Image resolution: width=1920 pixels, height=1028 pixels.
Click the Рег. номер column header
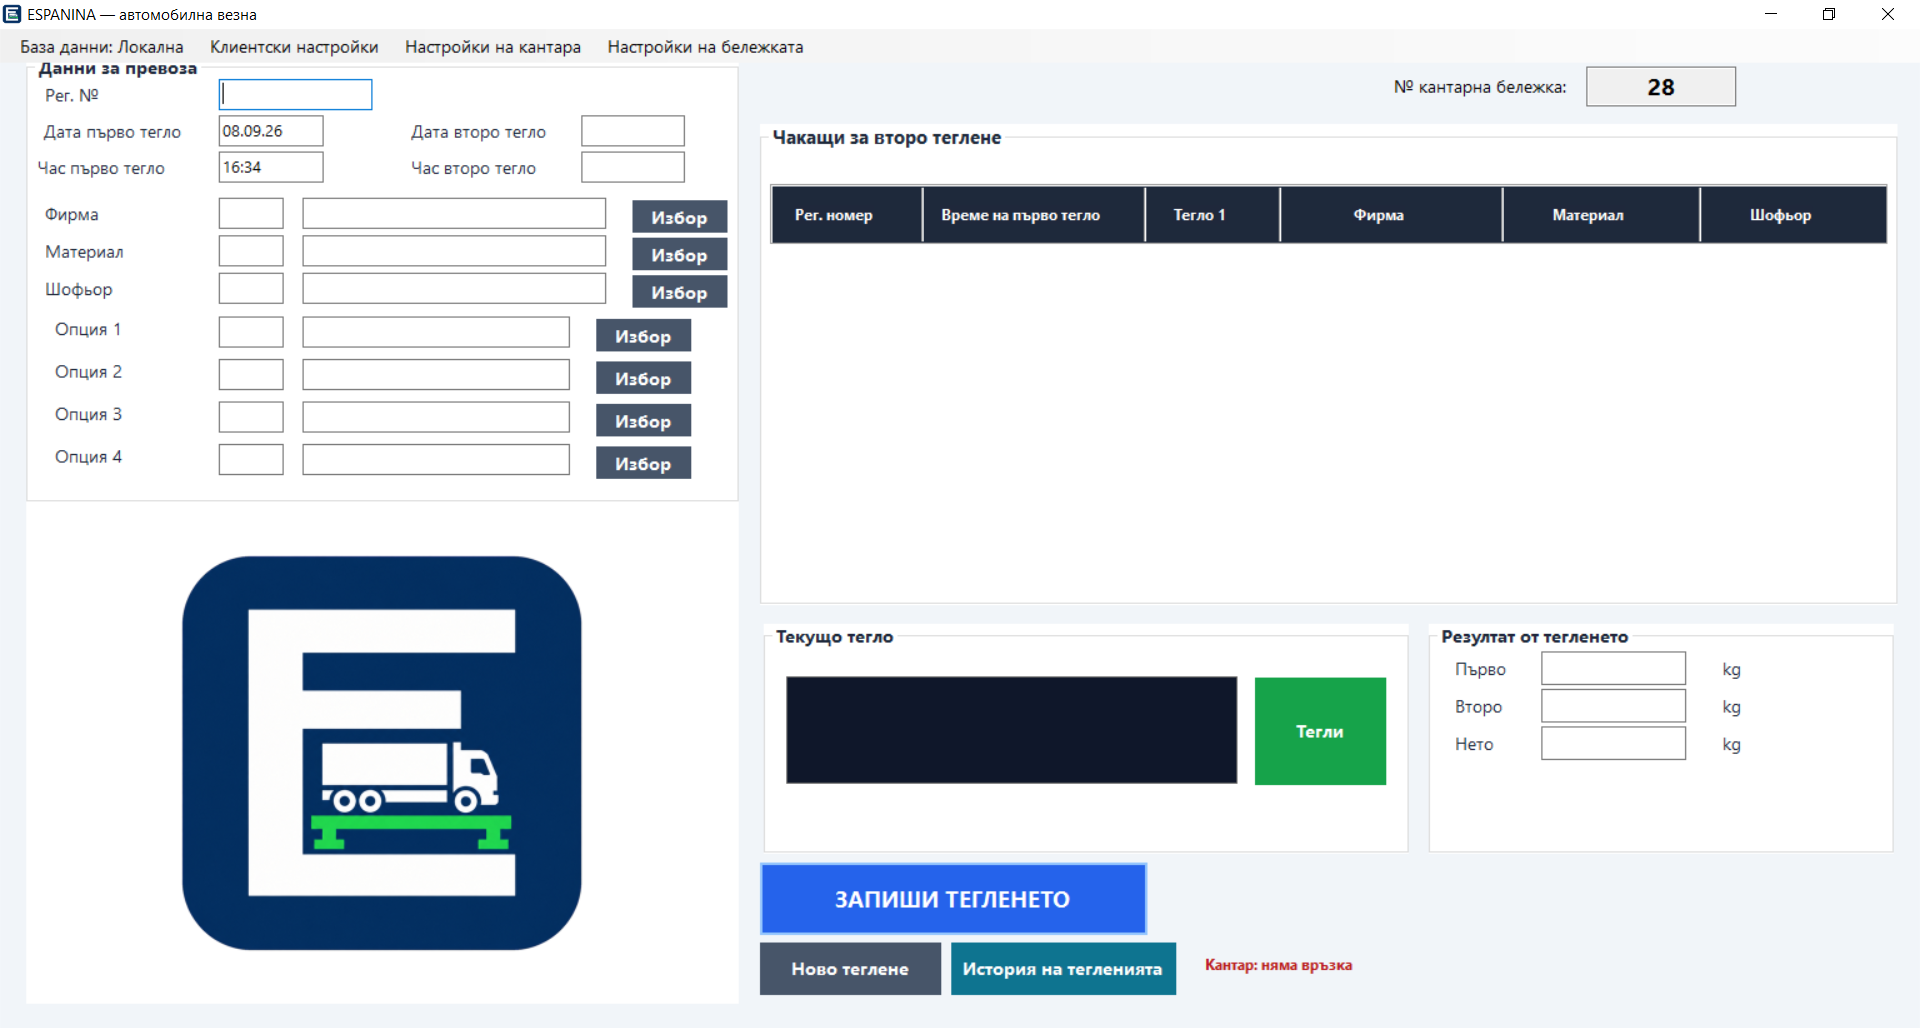tap(846, 214)
